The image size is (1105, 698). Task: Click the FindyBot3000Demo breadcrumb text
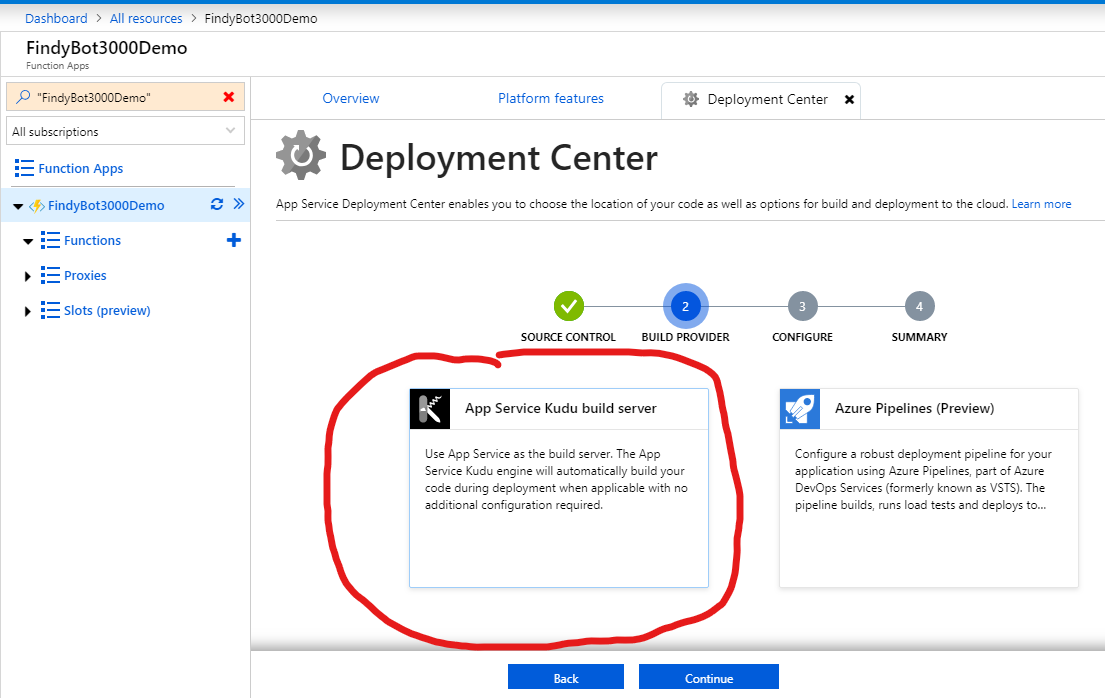coord(261,18)
